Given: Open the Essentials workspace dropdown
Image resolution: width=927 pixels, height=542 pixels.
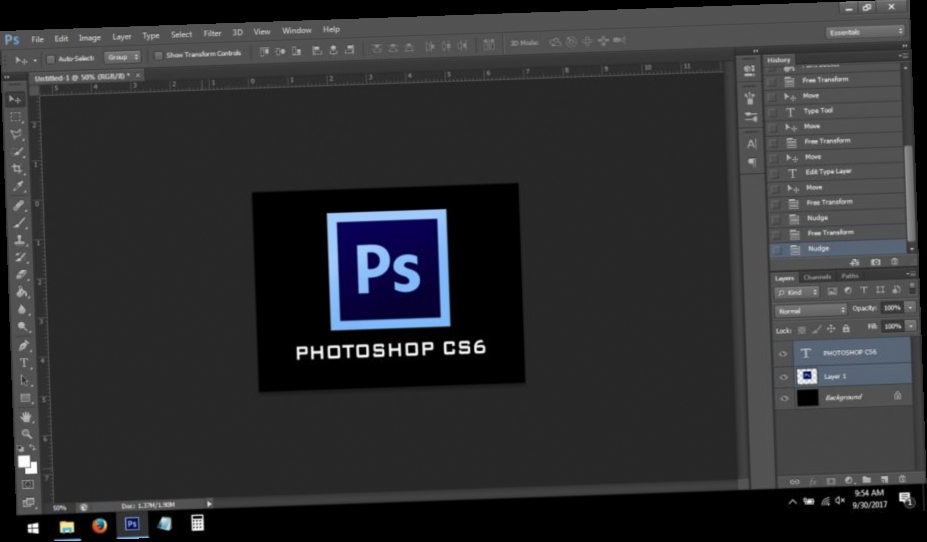Looking at the screenshot, I should coord(866,32).
